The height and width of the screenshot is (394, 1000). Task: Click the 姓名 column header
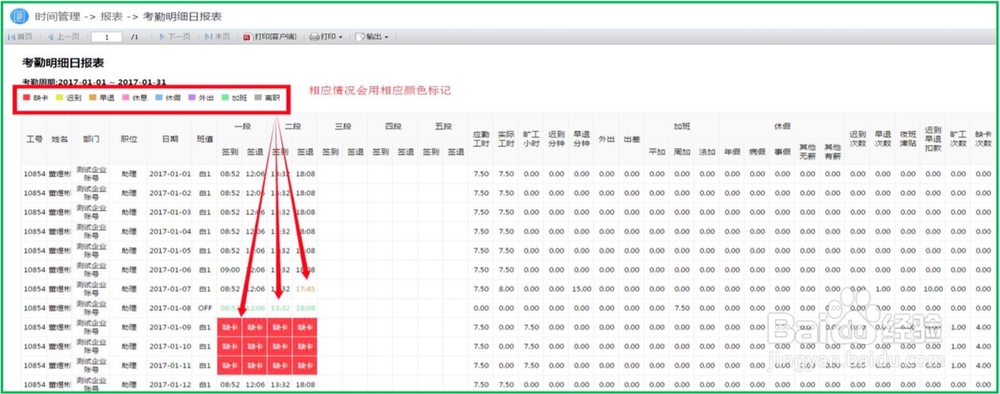point(59,138)
